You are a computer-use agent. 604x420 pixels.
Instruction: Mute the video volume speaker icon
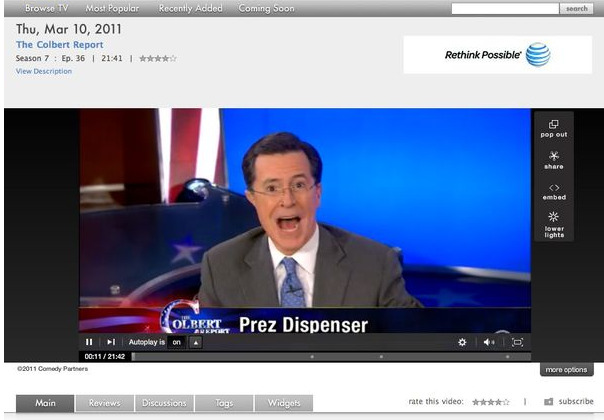(x=489, y=342)
